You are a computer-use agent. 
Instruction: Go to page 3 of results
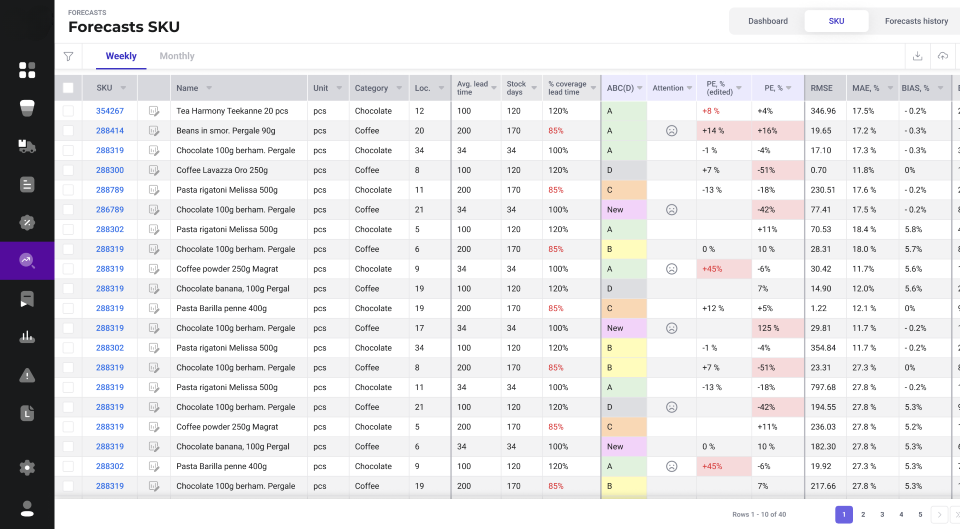pyautogui.click(x=882, y=514)
